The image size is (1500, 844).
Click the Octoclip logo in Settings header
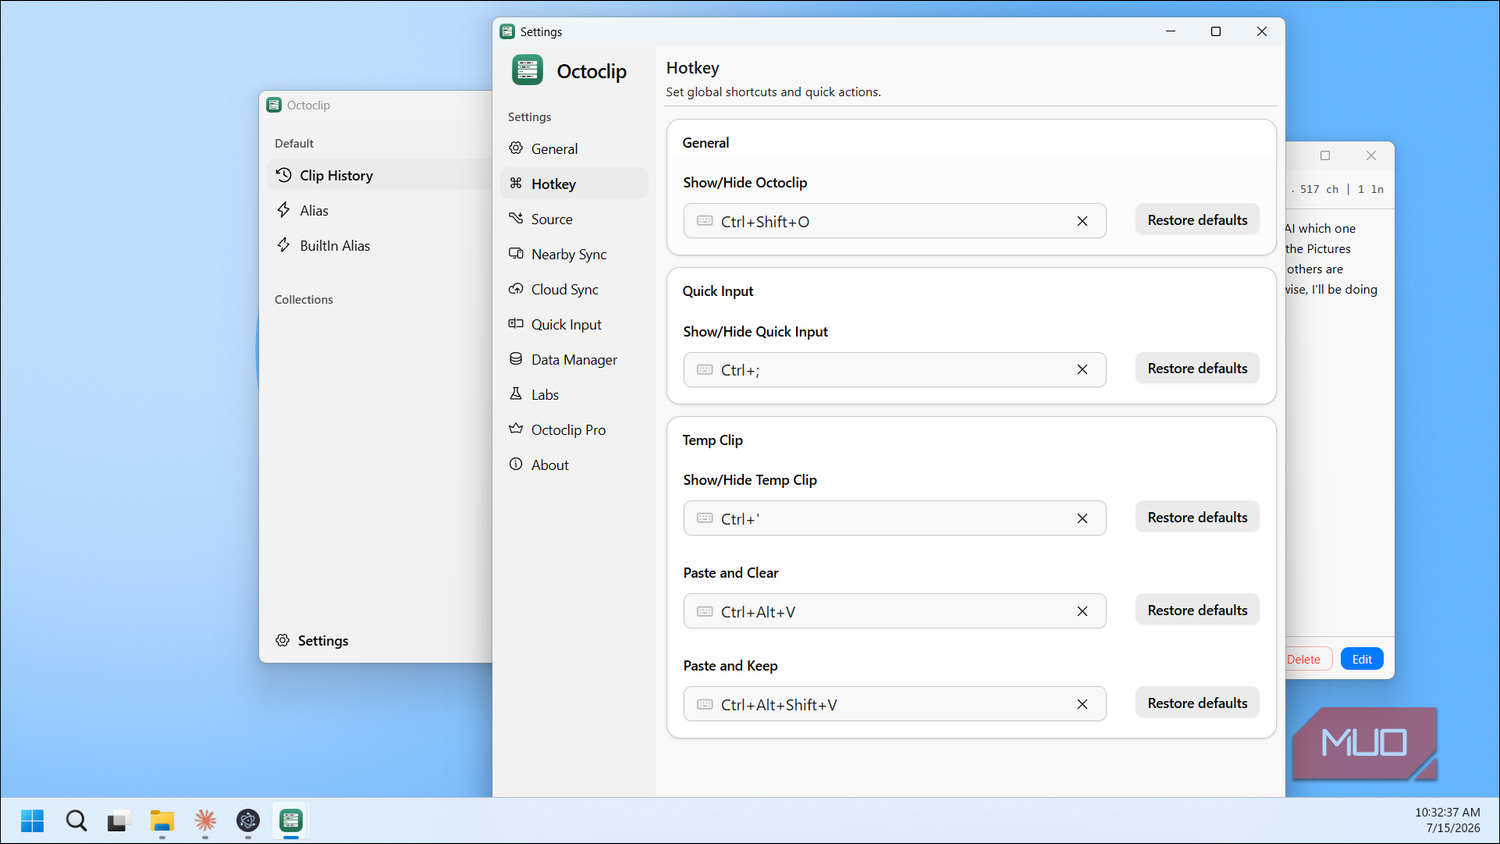coord(527,70)
